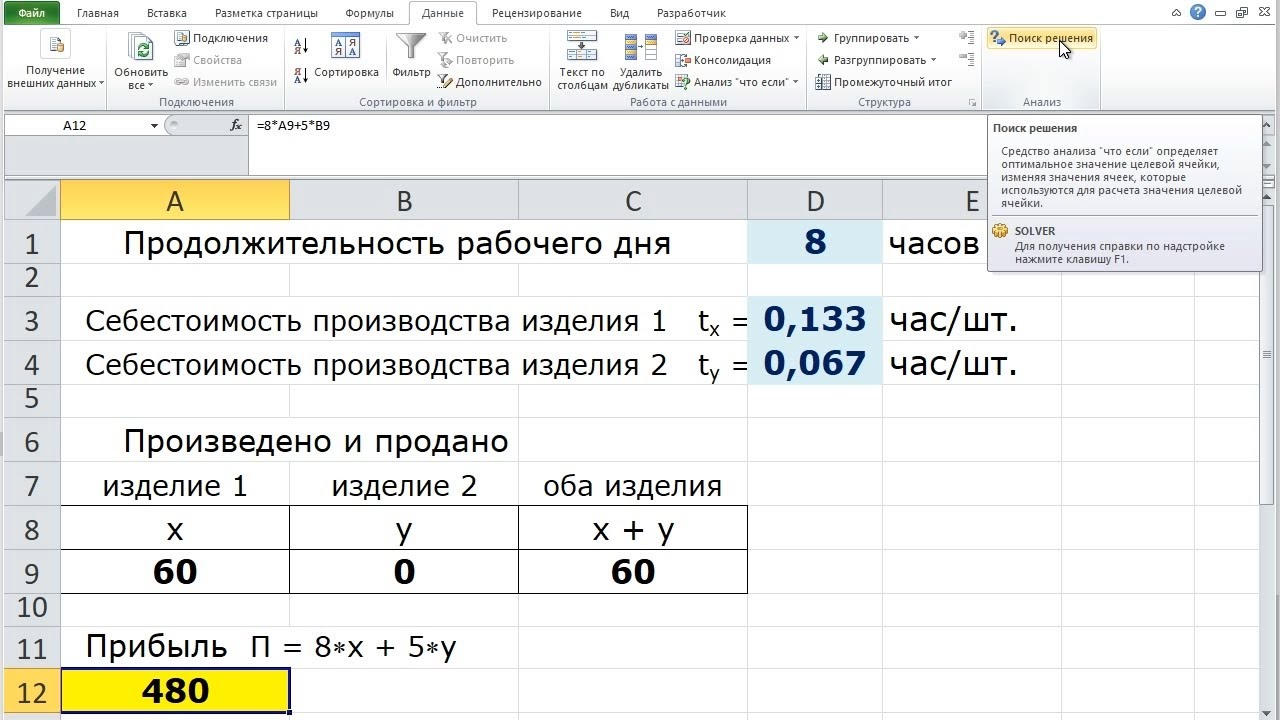Open Excel help question mark
1280x720 pixels.
click(1199, 12)
